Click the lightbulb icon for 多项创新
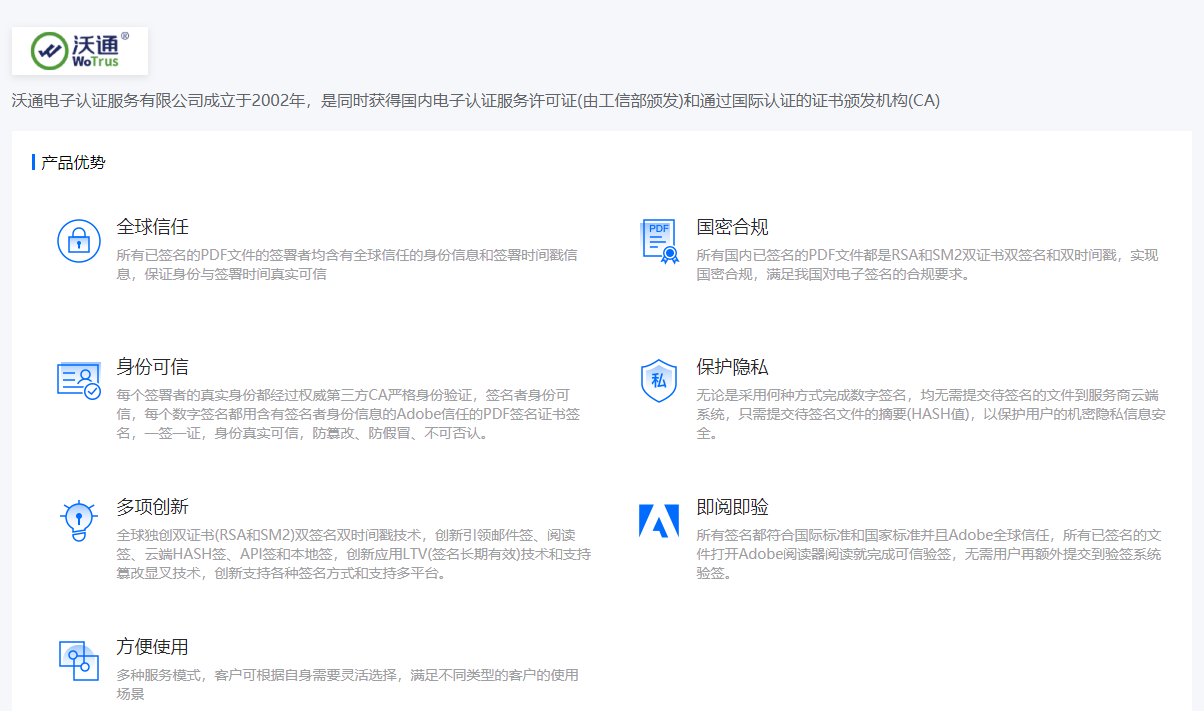Screen dimensions: 1204x712 coord(79,520)
